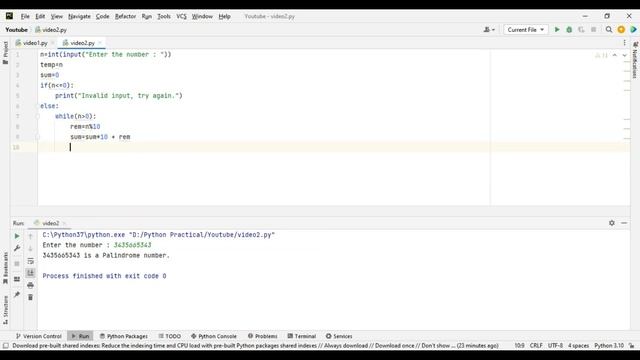Hide the Run panel with minus icon
This screenshot has width=640, height=360.
pos(624,223)
